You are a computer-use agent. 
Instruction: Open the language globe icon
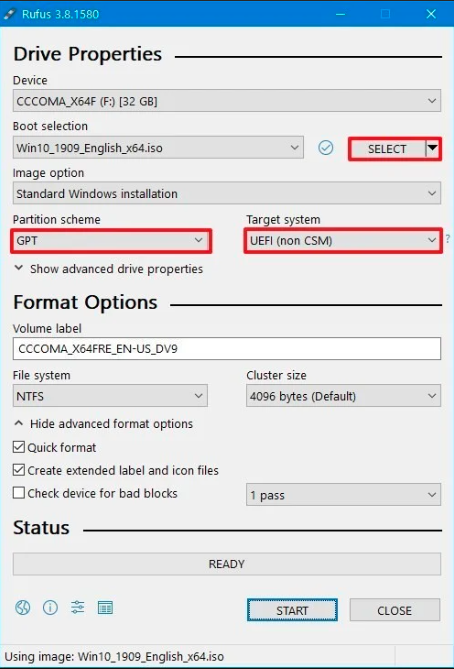pyautogui.click(x=23, y=607)
